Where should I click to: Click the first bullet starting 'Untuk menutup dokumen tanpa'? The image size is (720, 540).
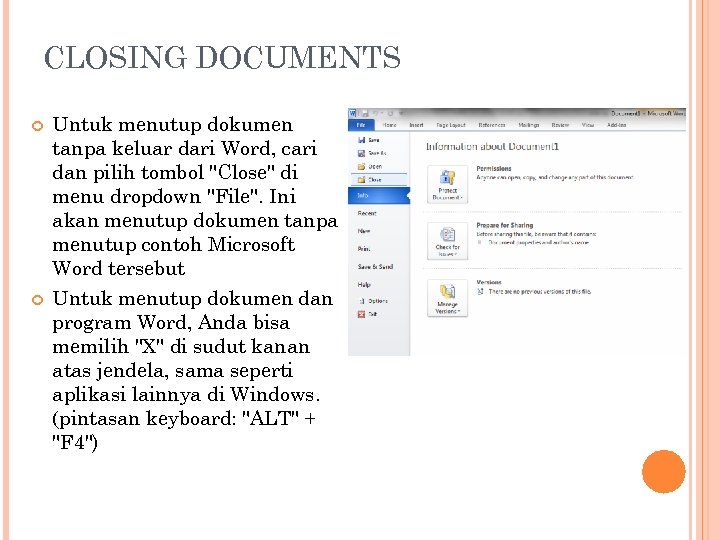pos(195,197)
